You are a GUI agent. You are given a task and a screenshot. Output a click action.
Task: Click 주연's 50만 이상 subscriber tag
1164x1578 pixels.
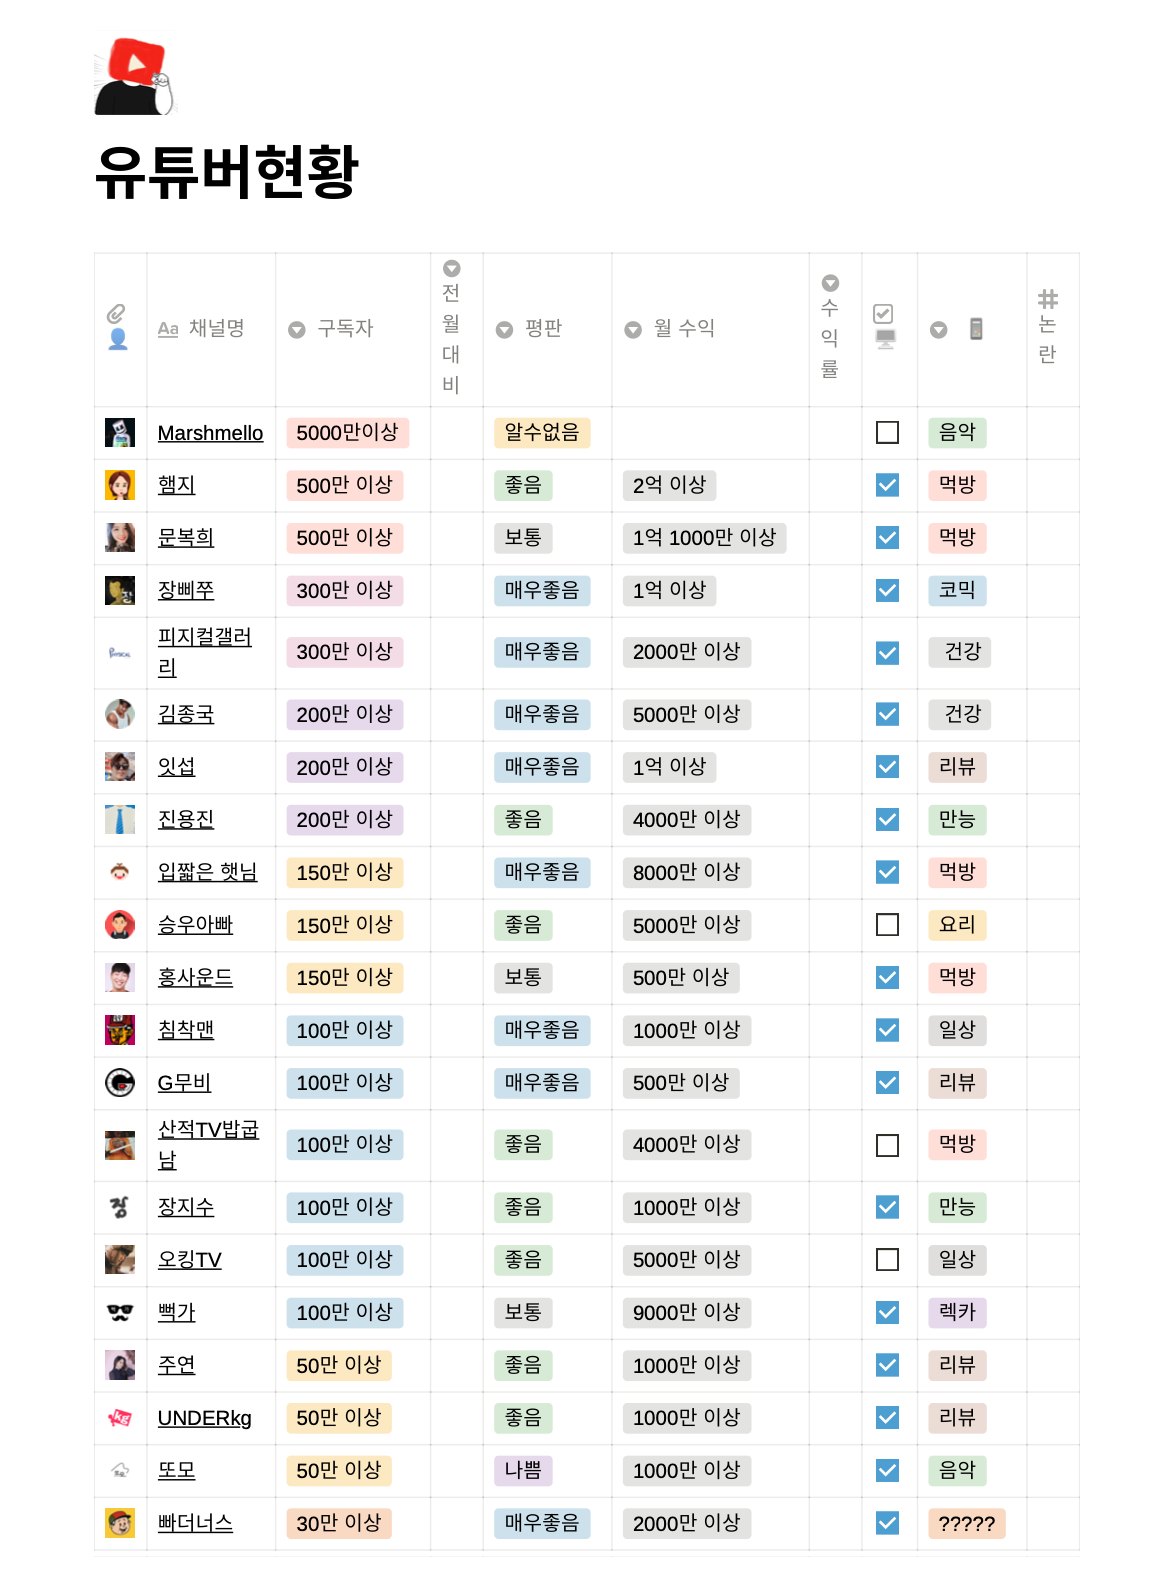pos(338,1365)
